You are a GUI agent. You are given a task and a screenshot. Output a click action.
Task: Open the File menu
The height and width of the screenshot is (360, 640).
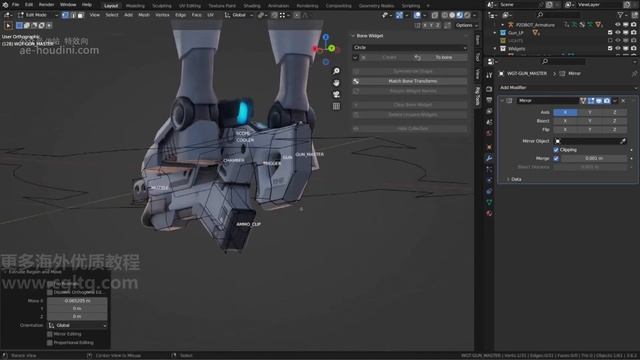[16, 4]
